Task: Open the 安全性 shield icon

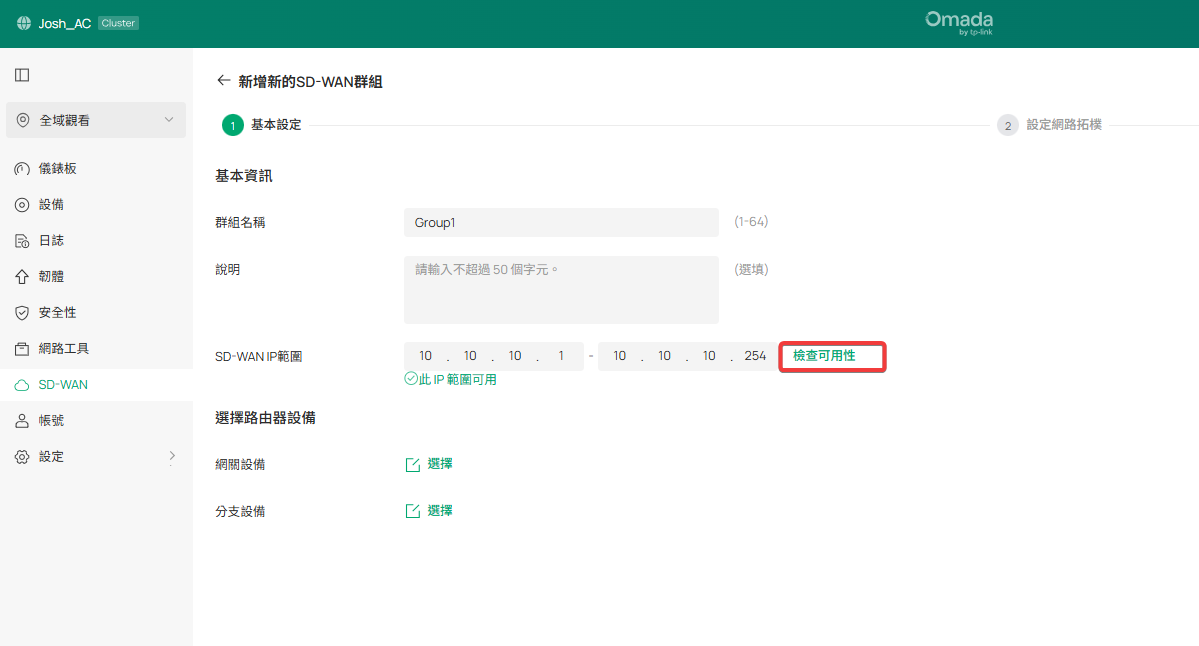Action: tap(22, 313)
